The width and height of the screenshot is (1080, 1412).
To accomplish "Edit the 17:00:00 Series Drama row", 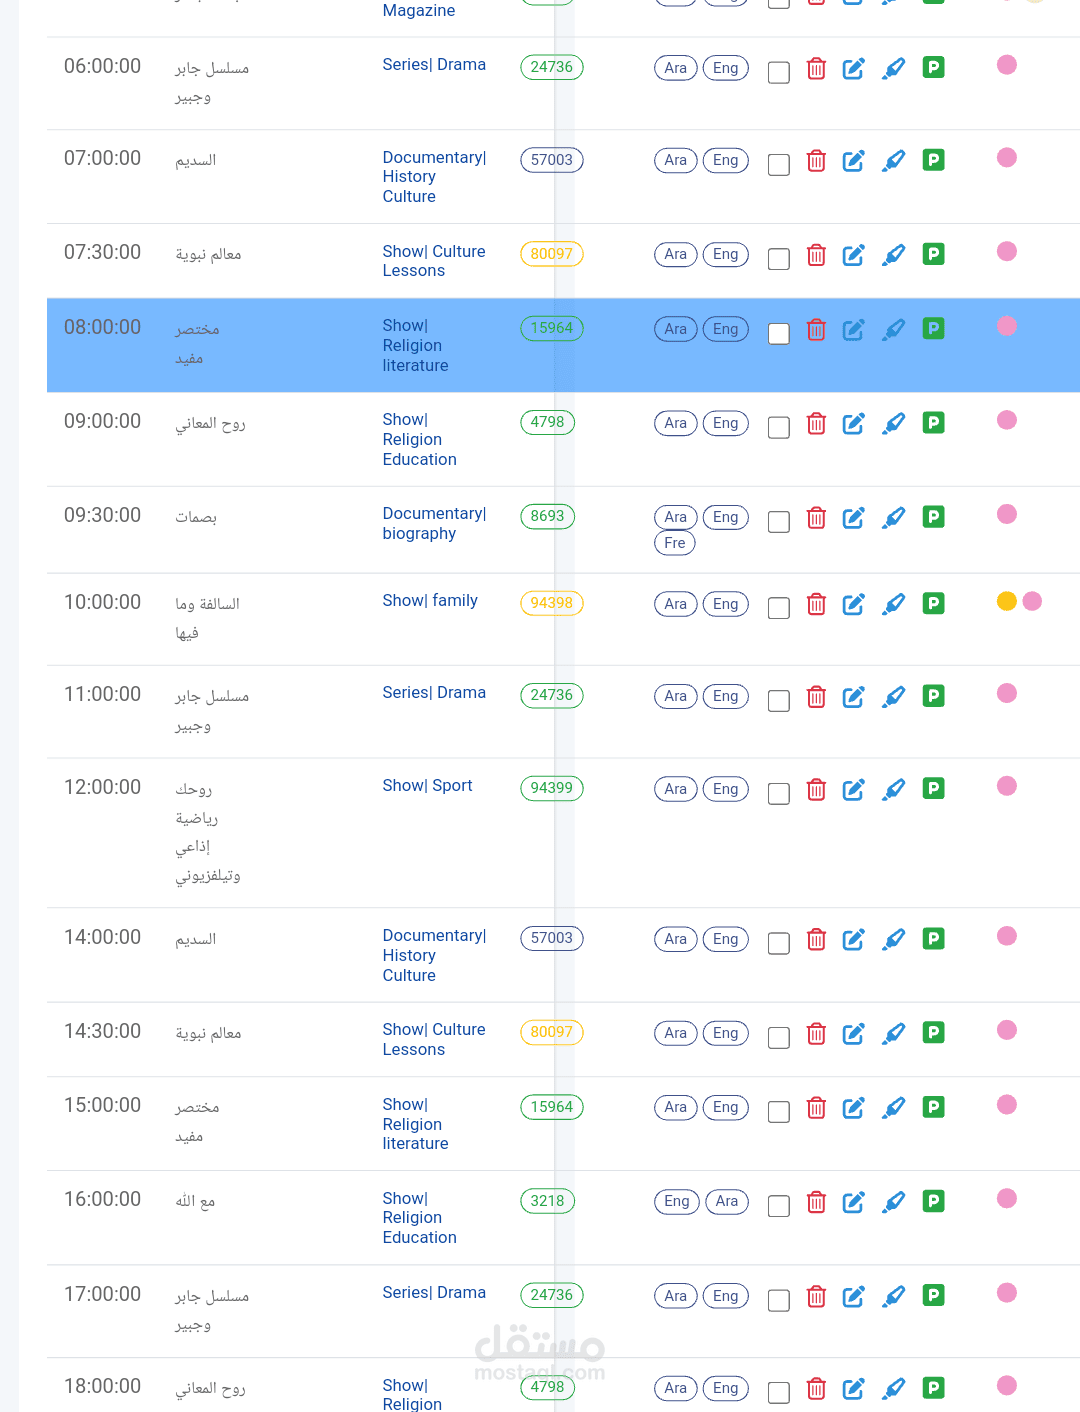I will pyautogui.click(x=853, y=1297).
